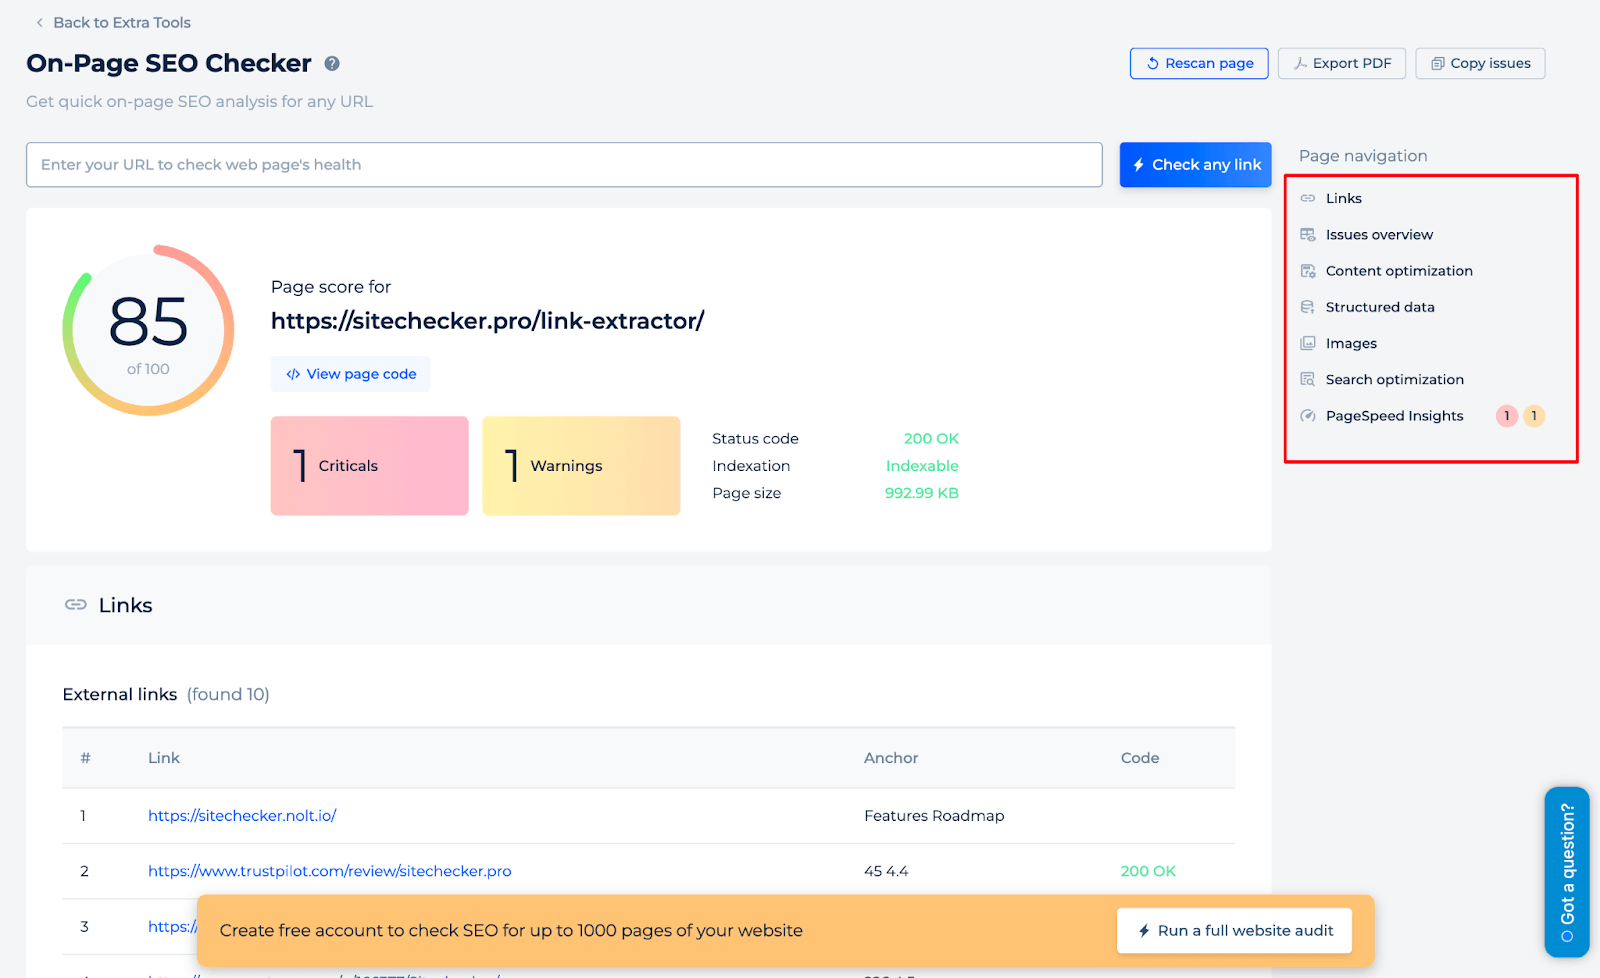Click the Links chain icon in navigation
1600x978 pixels.
(x=1307, y=198)
